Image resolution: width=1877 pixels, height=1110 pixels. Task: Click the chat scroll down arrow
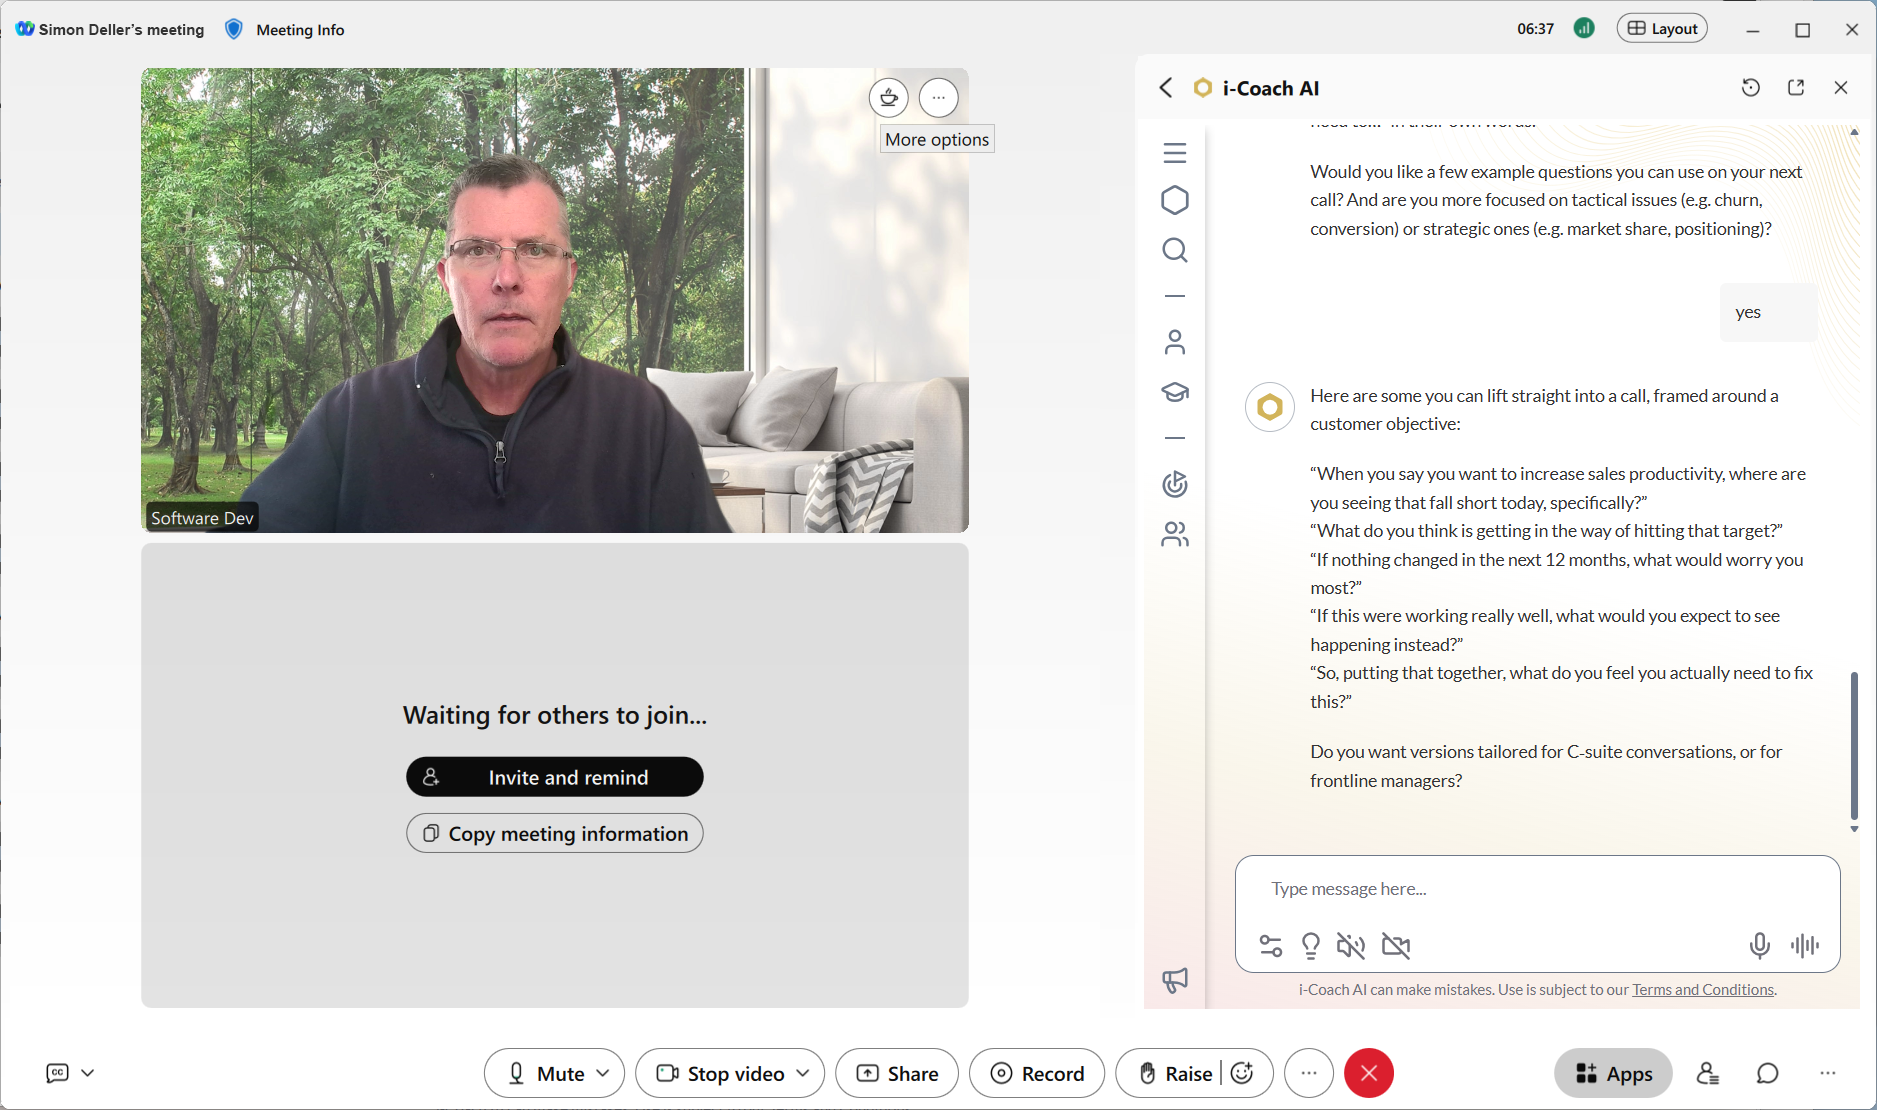(1854, 829)
